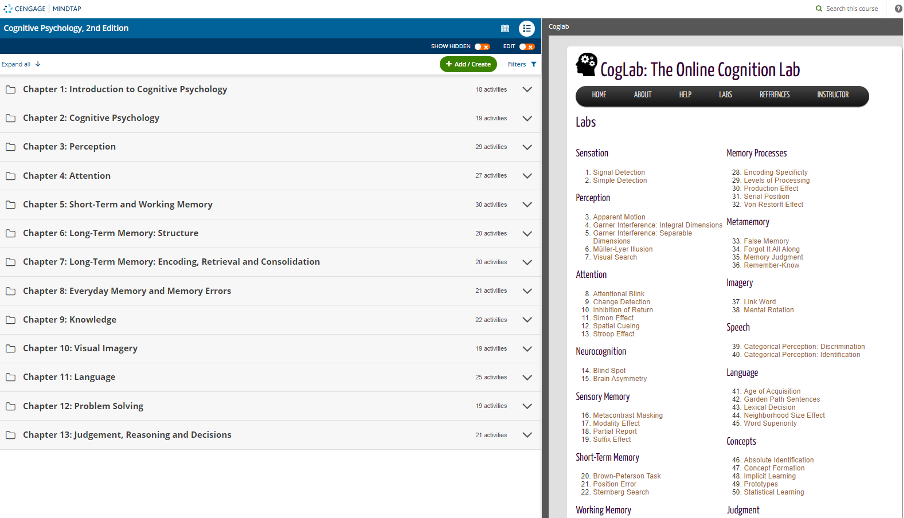Open the Müller-Lyer Illusion lab link
The width and height of the screenshot is (904, 518).
point(623,249)
